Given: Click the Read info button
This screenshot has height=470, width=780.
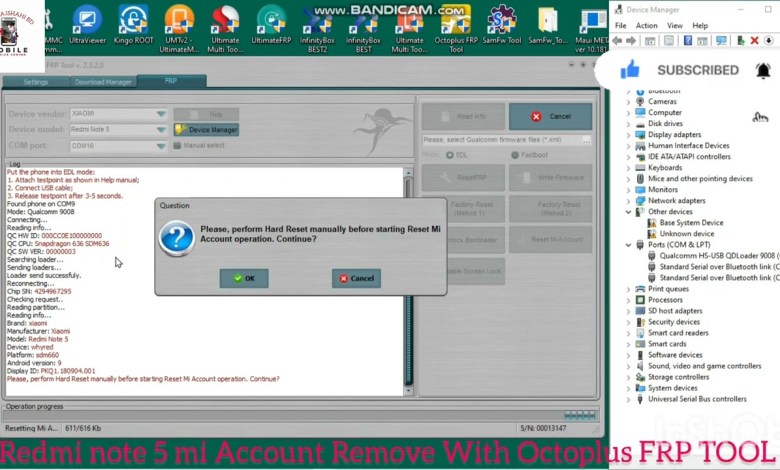Looking at the screenshot, I should click(x=463, y=116).
